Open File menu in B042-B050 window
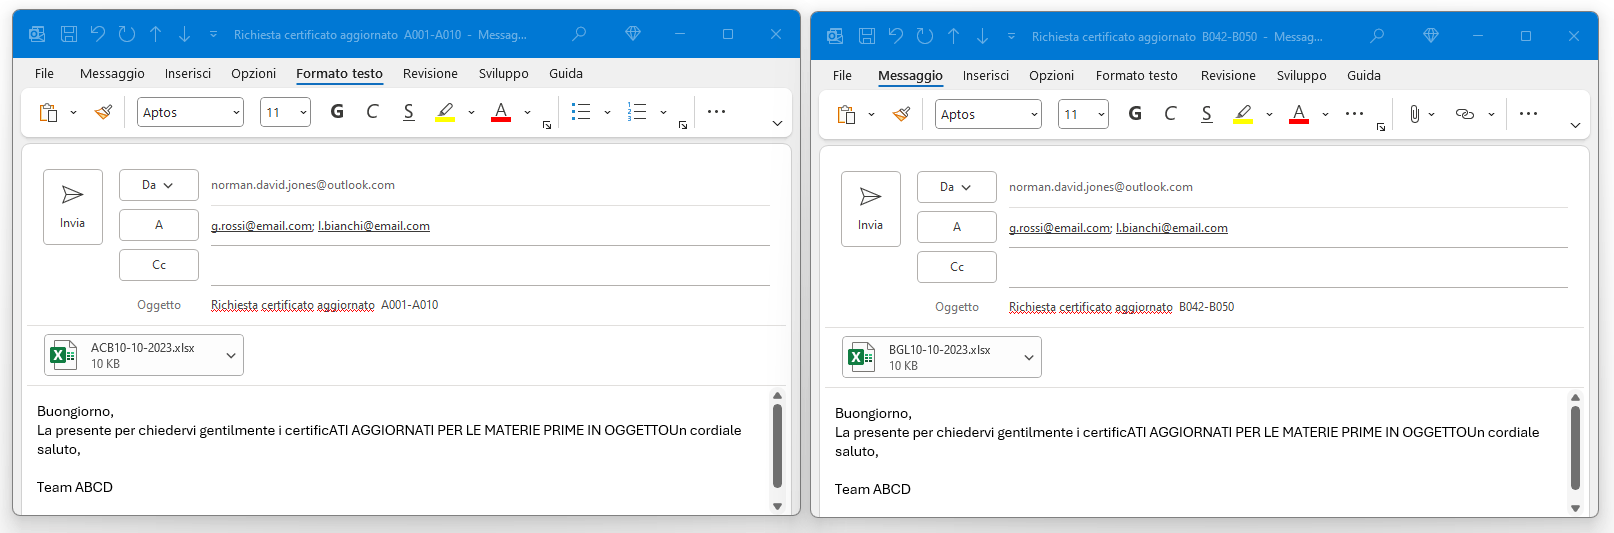The height and width of the screenshot is (533, 1614). click(x=842, y=75)
